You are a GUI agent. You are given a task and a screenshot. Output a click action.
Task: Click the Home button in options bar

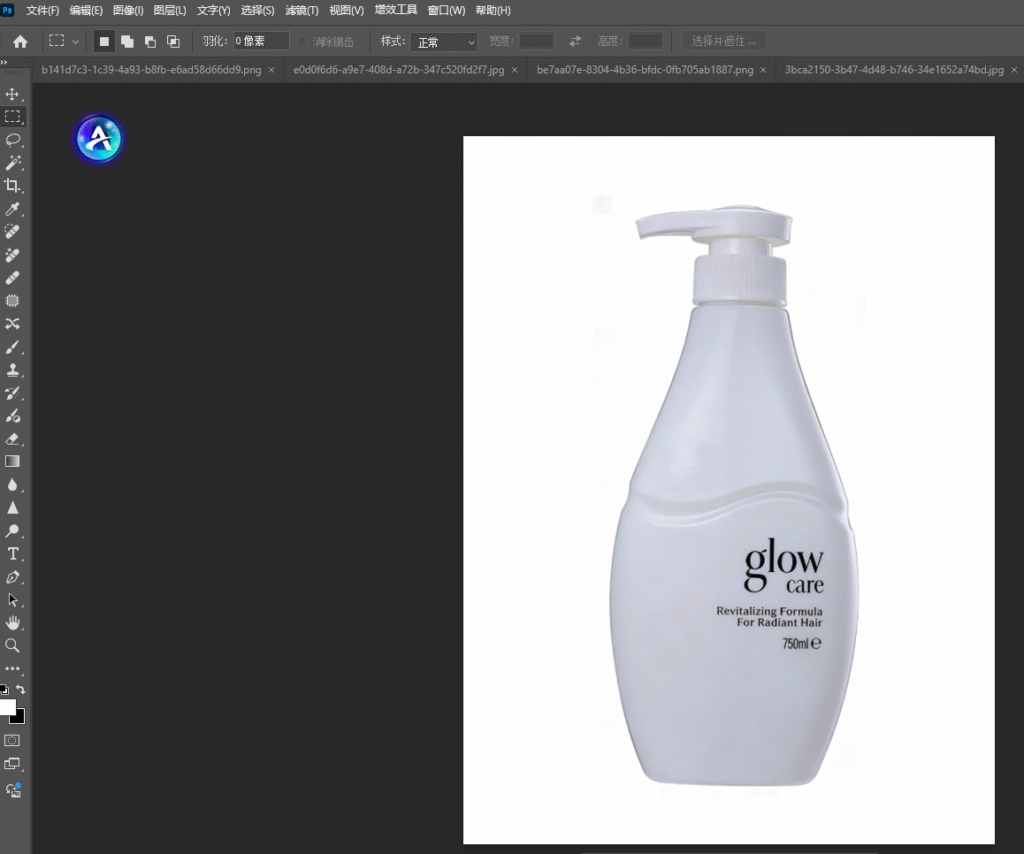coord(20,41)
